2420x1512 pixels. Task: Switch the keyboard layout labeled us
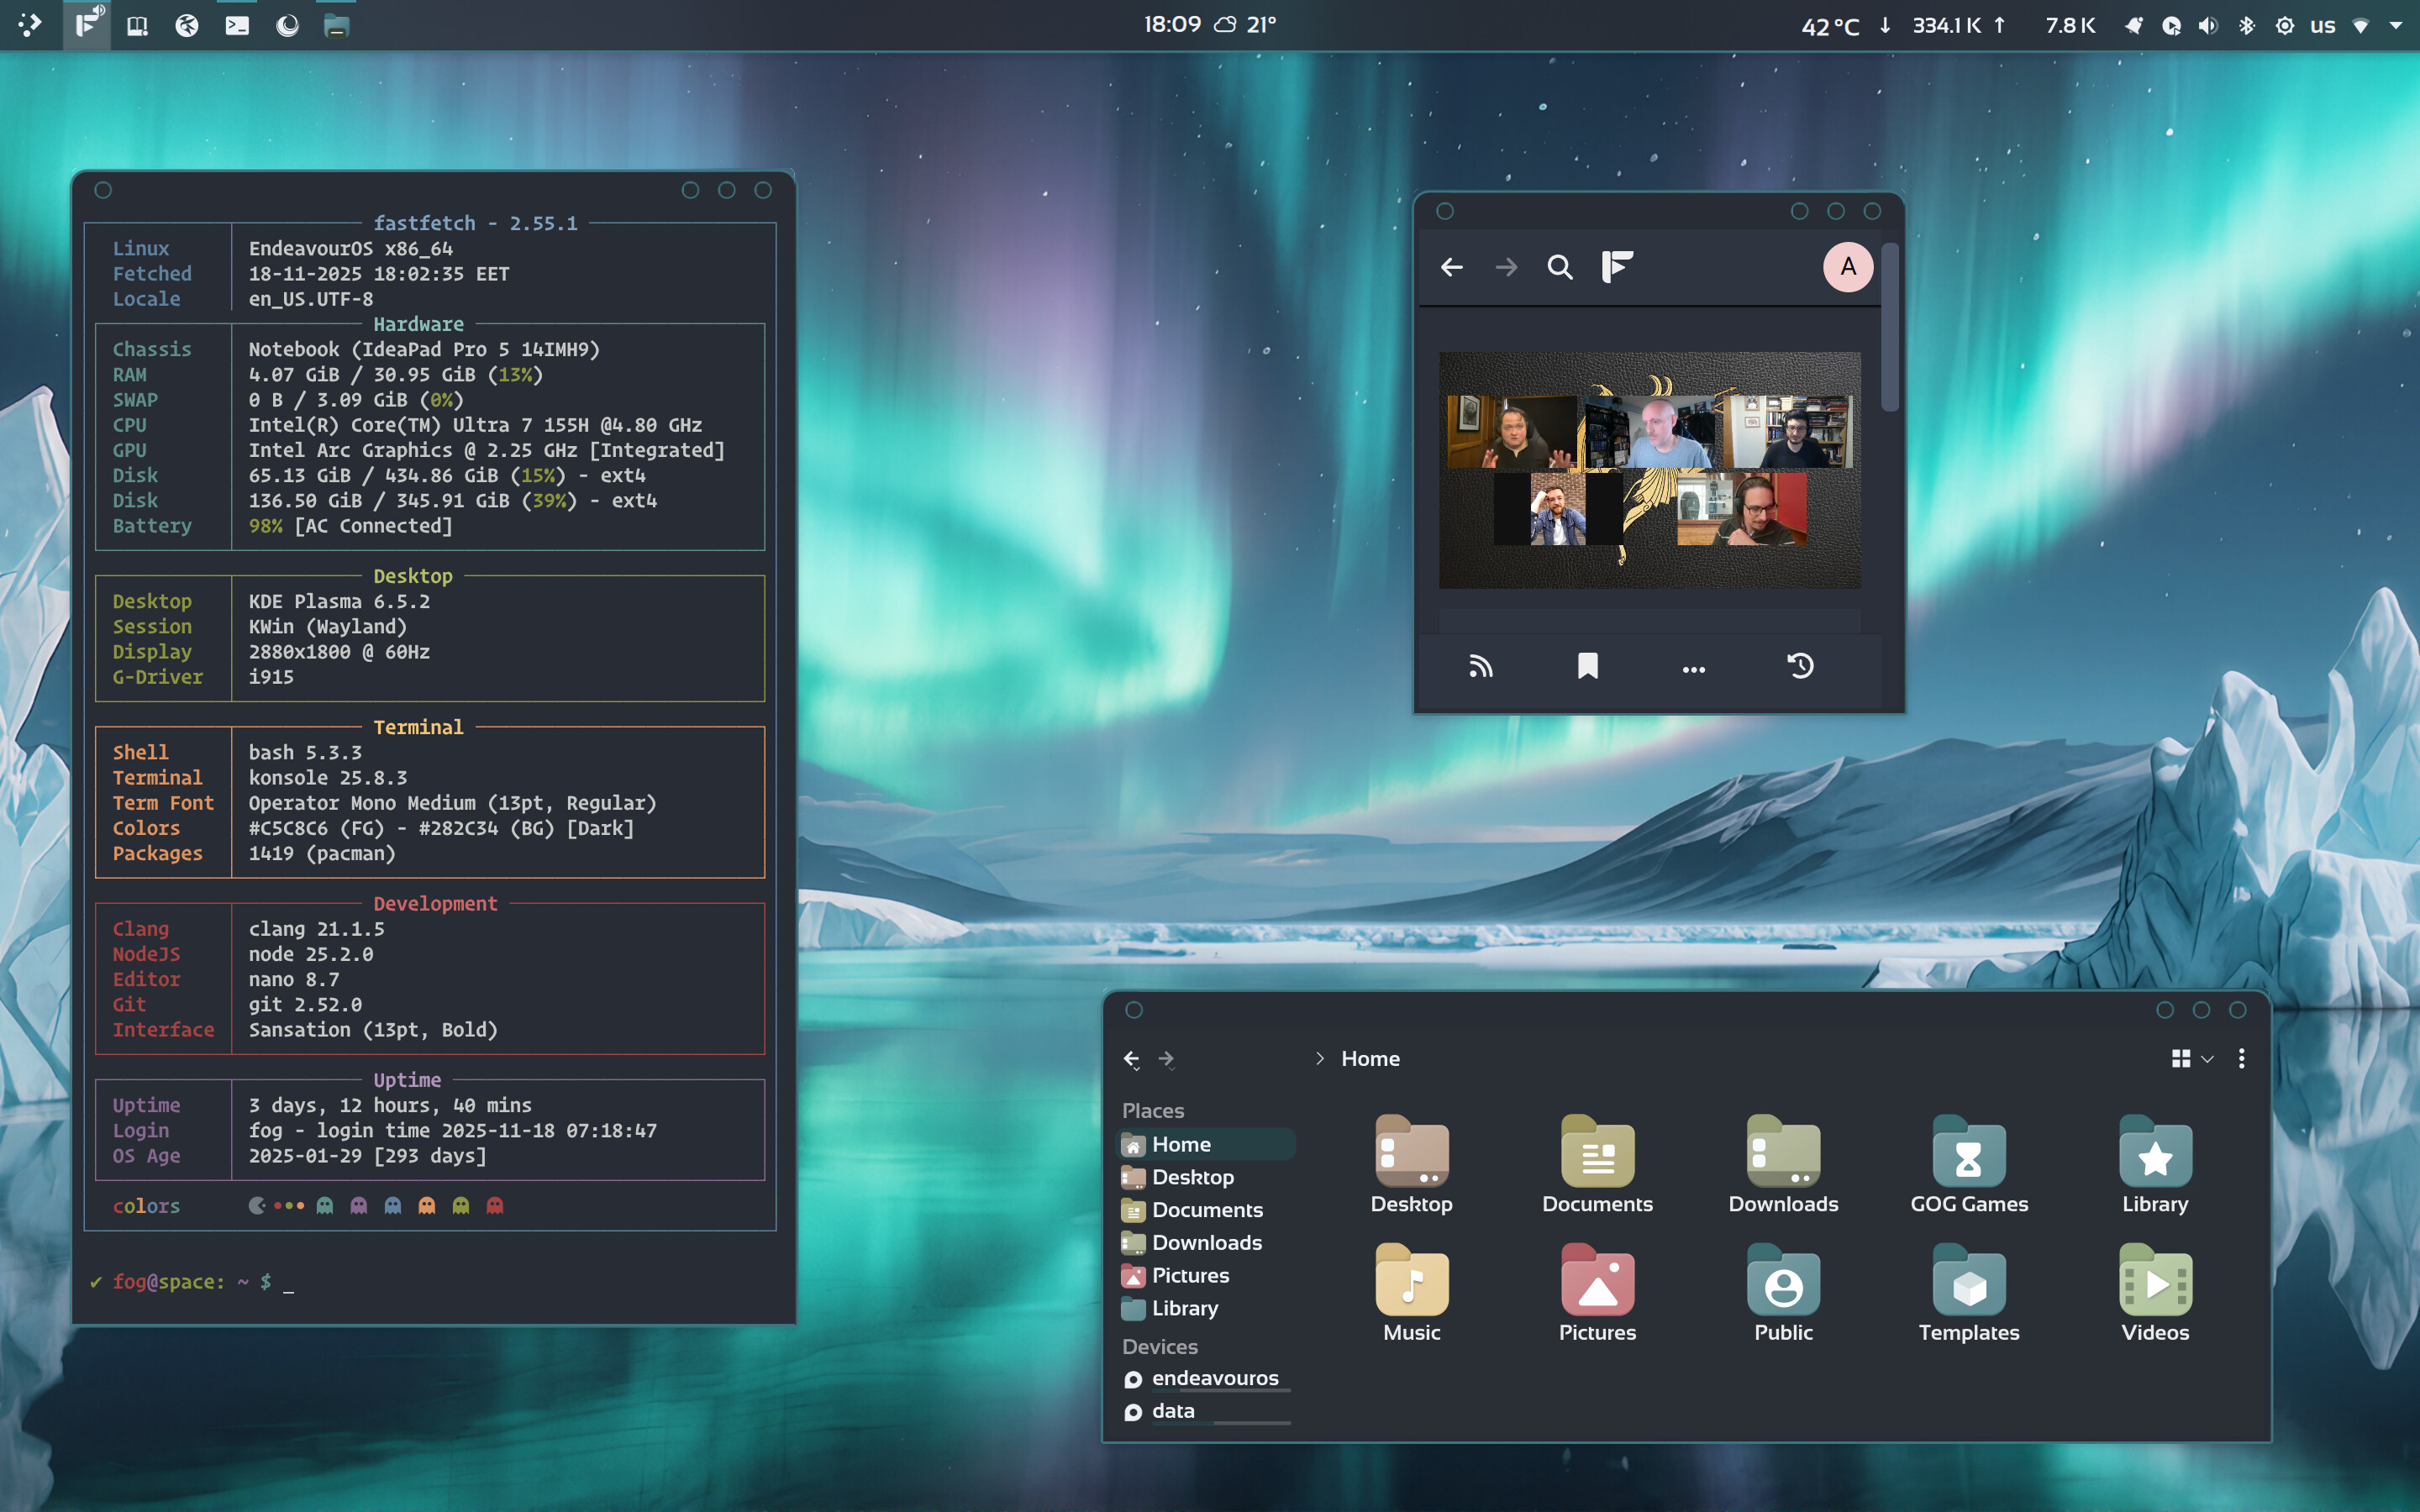[2322, 26]
